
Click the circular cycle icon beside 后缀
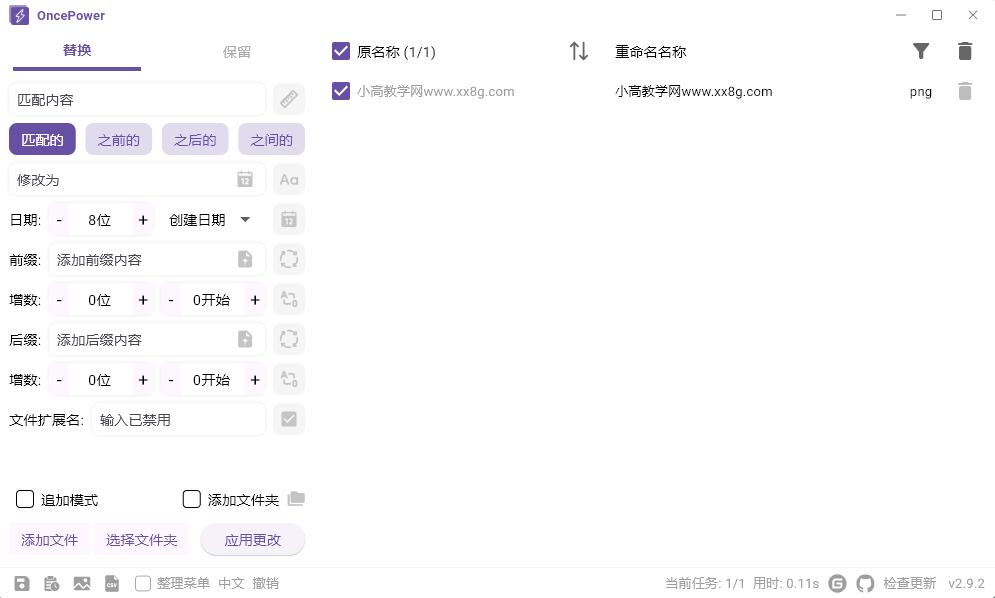coord(289,339)
